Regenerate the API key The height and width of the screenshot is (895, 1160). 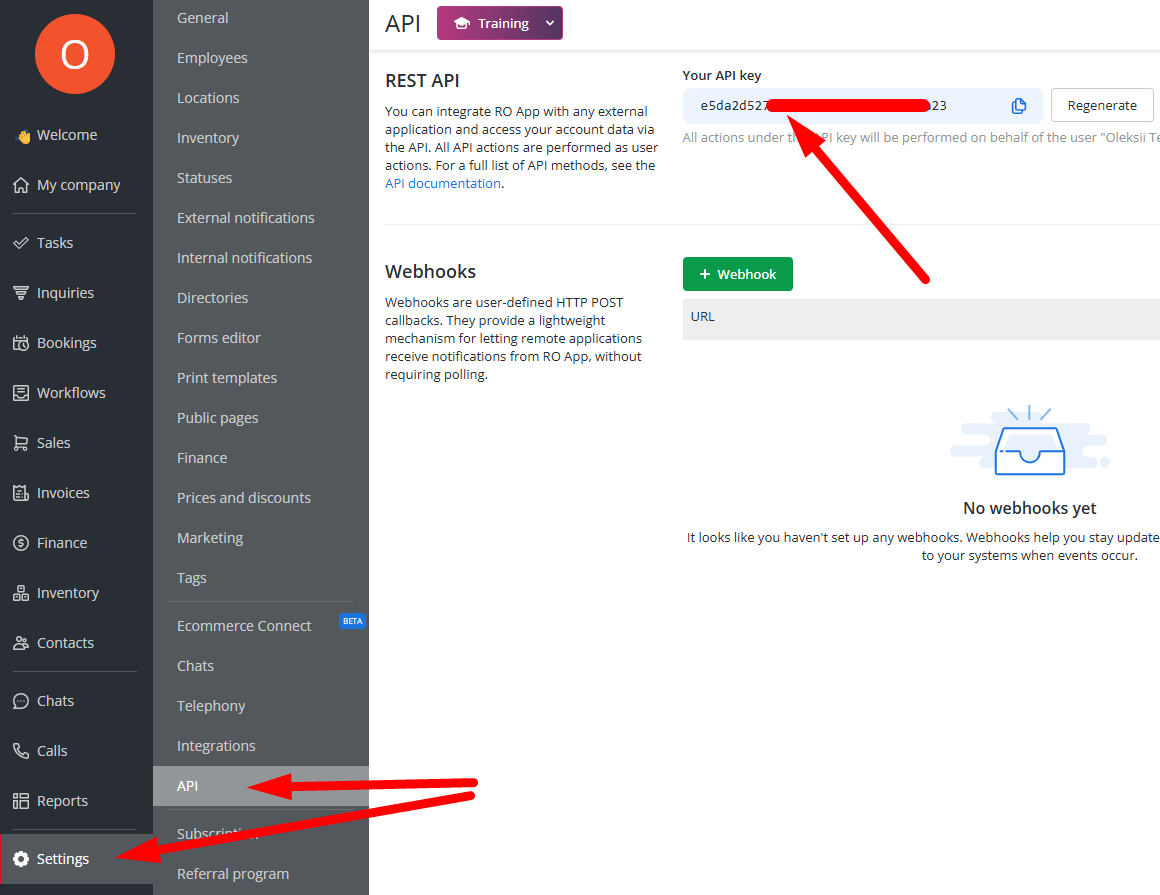(1101, 105)
